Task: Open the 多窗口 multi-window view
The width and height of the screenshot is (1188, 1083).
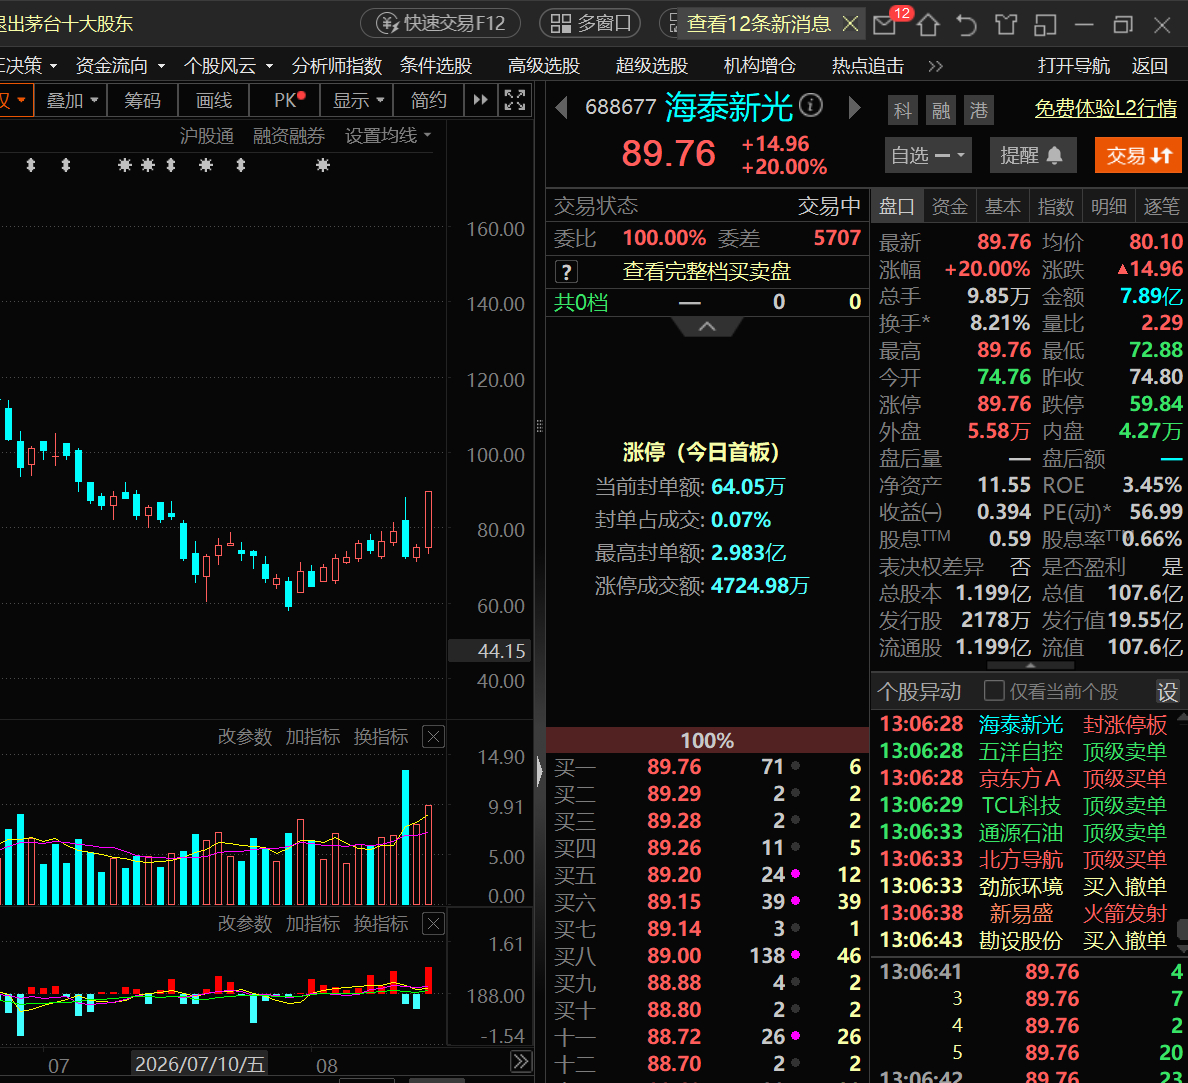Action: click(590, 23)
